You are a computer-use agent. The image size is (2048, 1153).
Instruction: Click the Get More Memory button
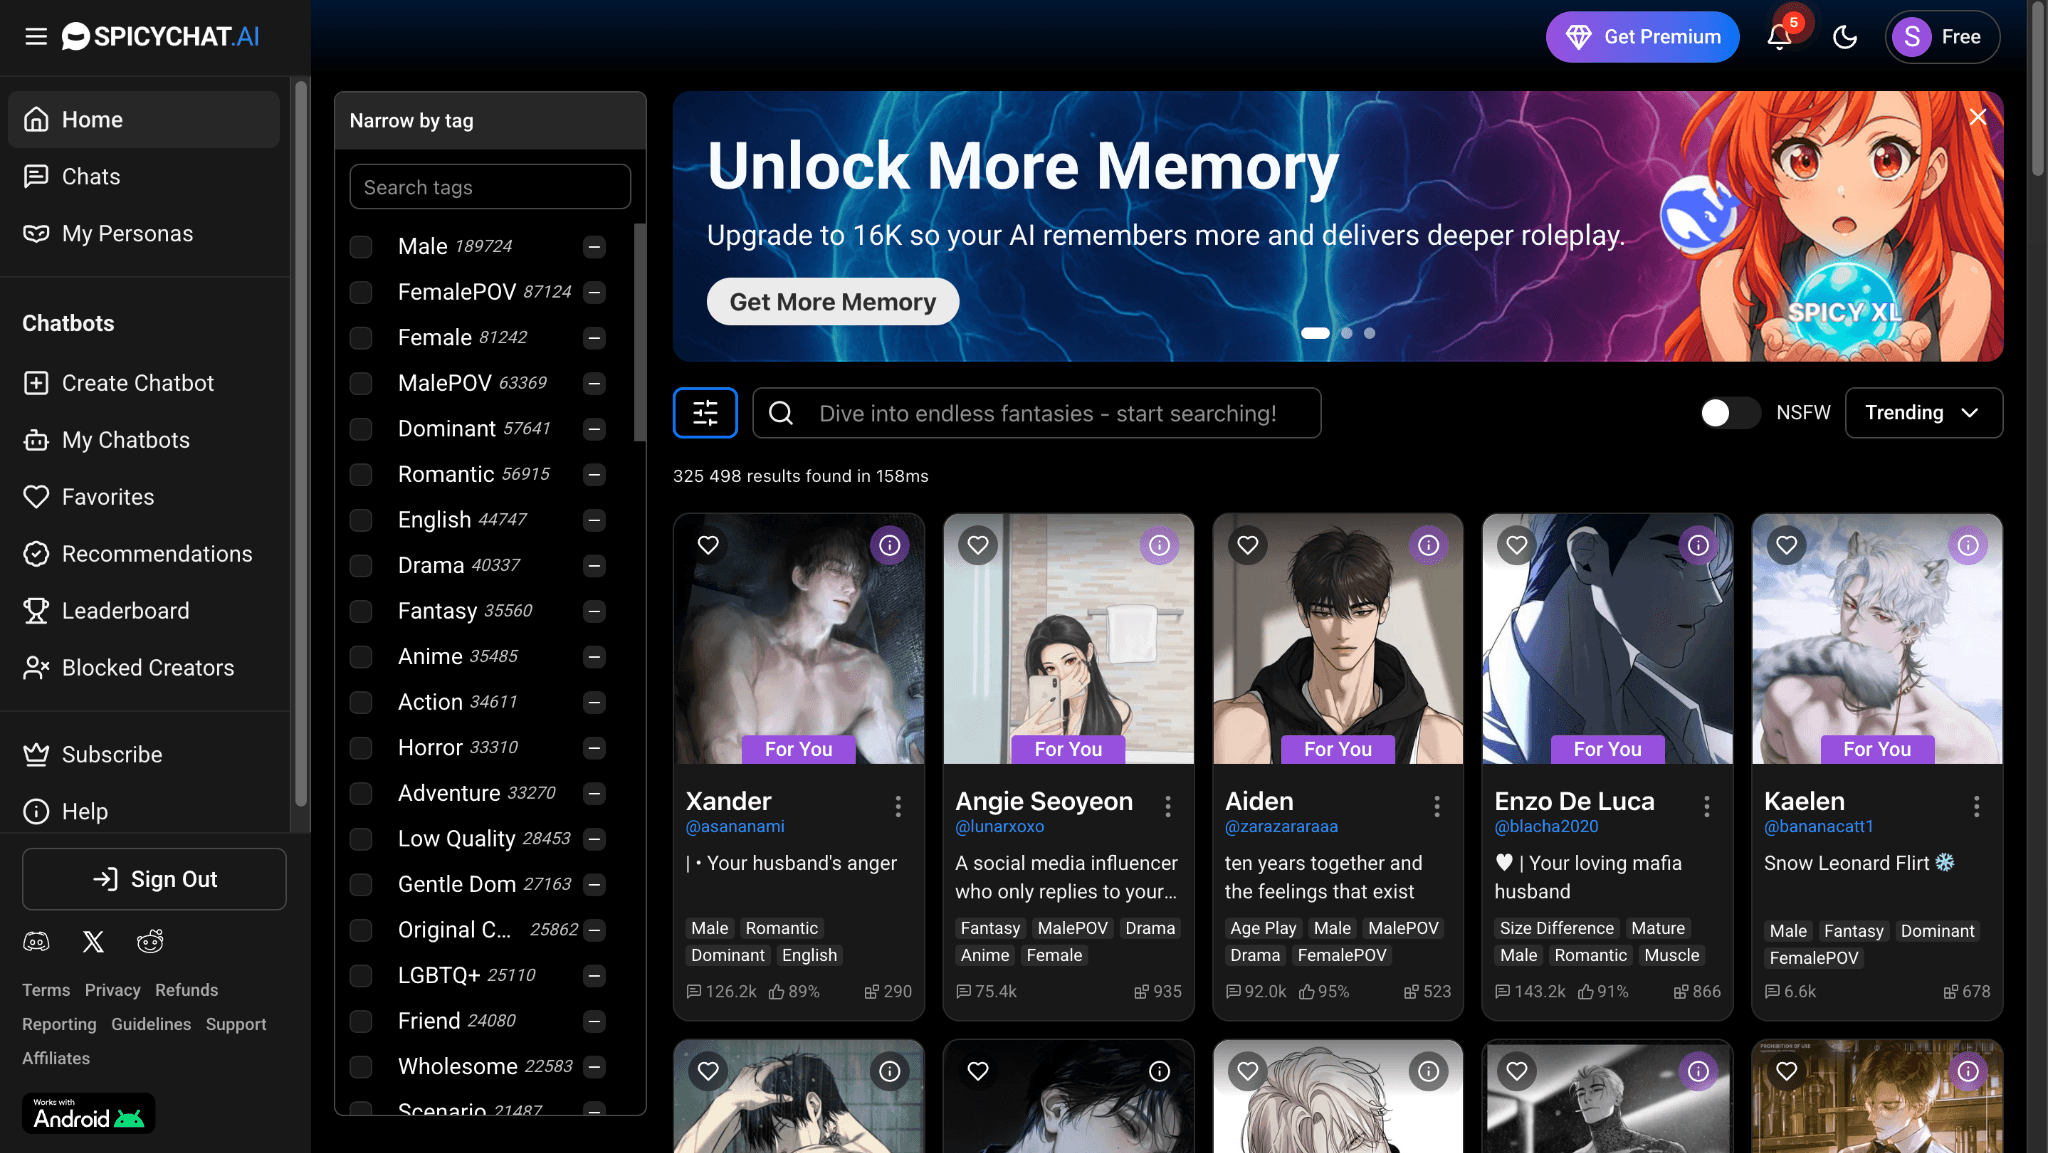(x=832, y=302)
